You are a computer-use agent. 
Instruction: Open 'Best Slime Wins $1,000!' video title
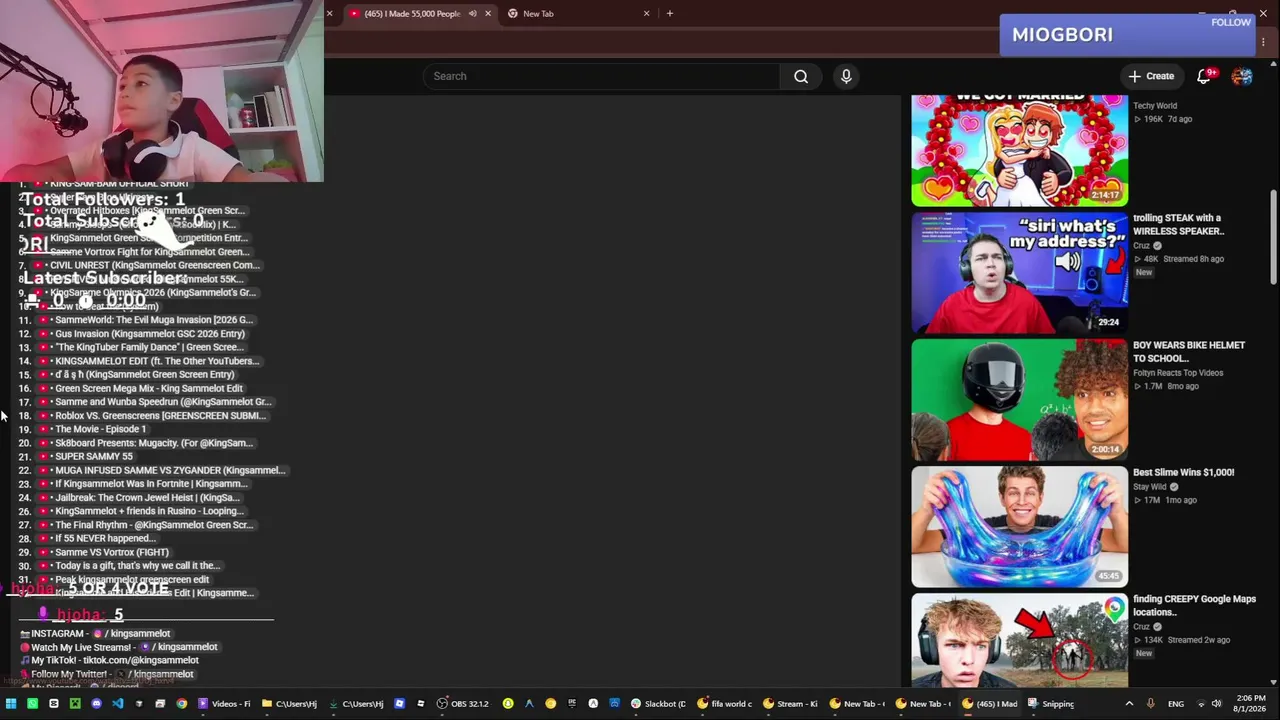point(1183,472)
